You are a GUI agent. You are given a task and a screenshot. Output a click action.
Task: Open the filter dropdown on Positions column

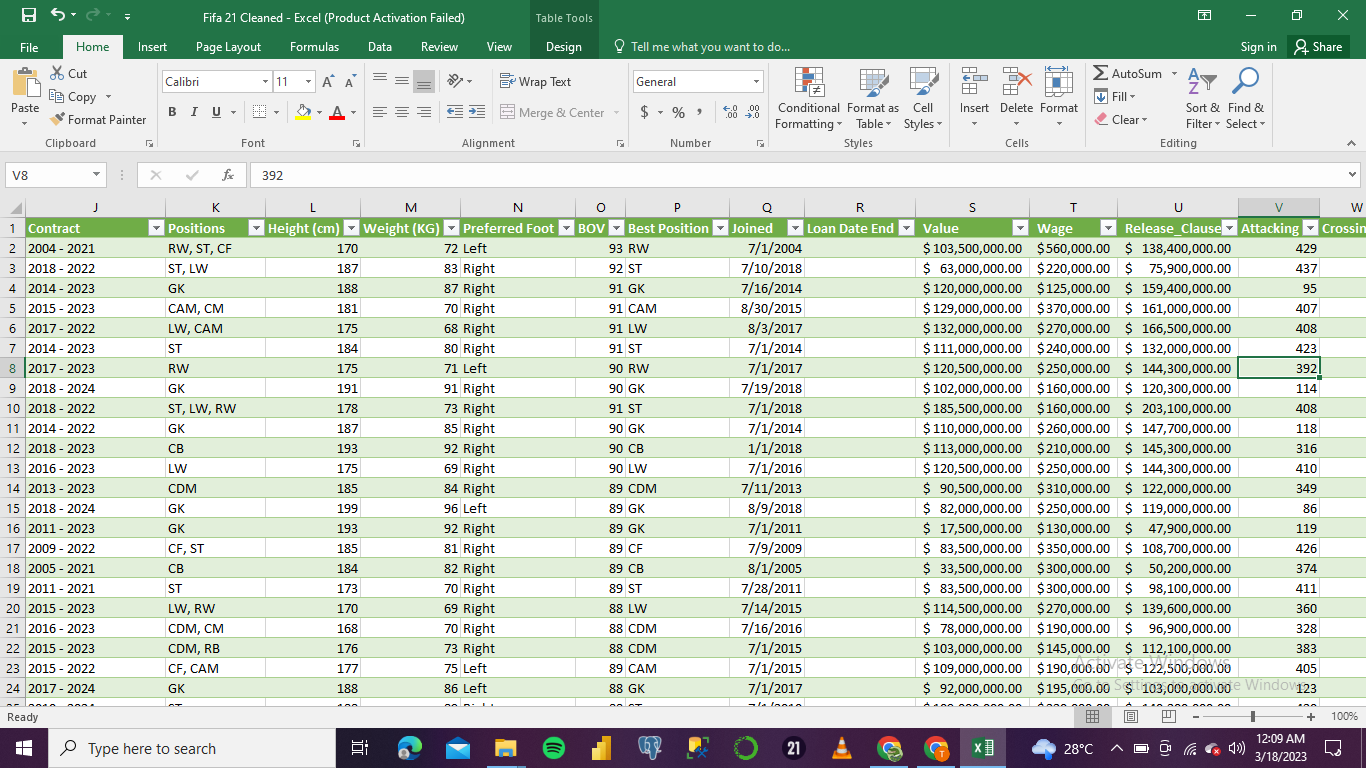click(x=256, y=228)
